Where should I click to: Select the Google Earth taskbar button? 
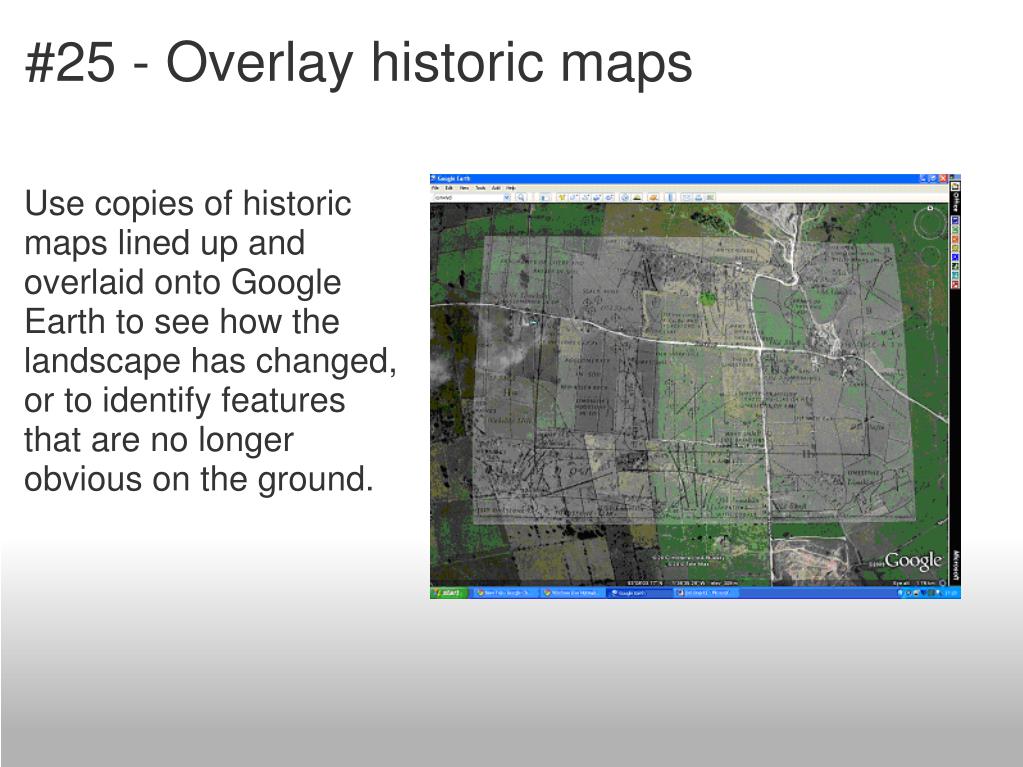point(639,593)
